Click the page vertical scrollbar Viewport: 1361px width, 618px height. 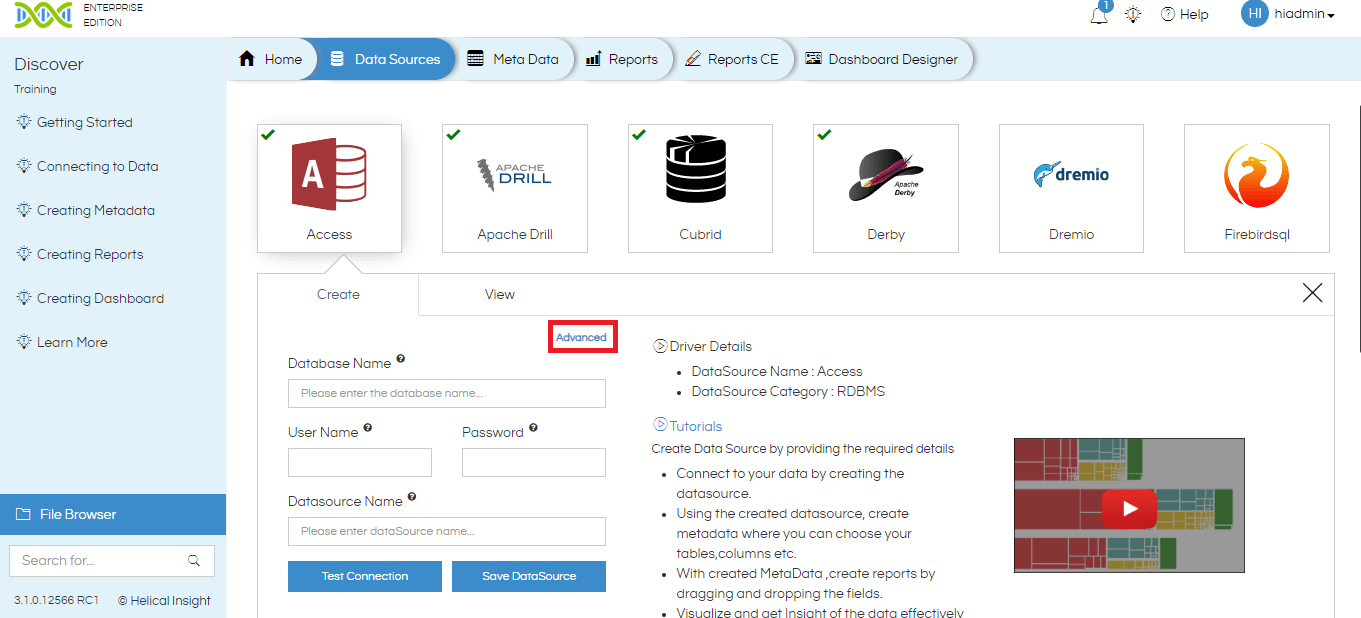coord(1358,228)
